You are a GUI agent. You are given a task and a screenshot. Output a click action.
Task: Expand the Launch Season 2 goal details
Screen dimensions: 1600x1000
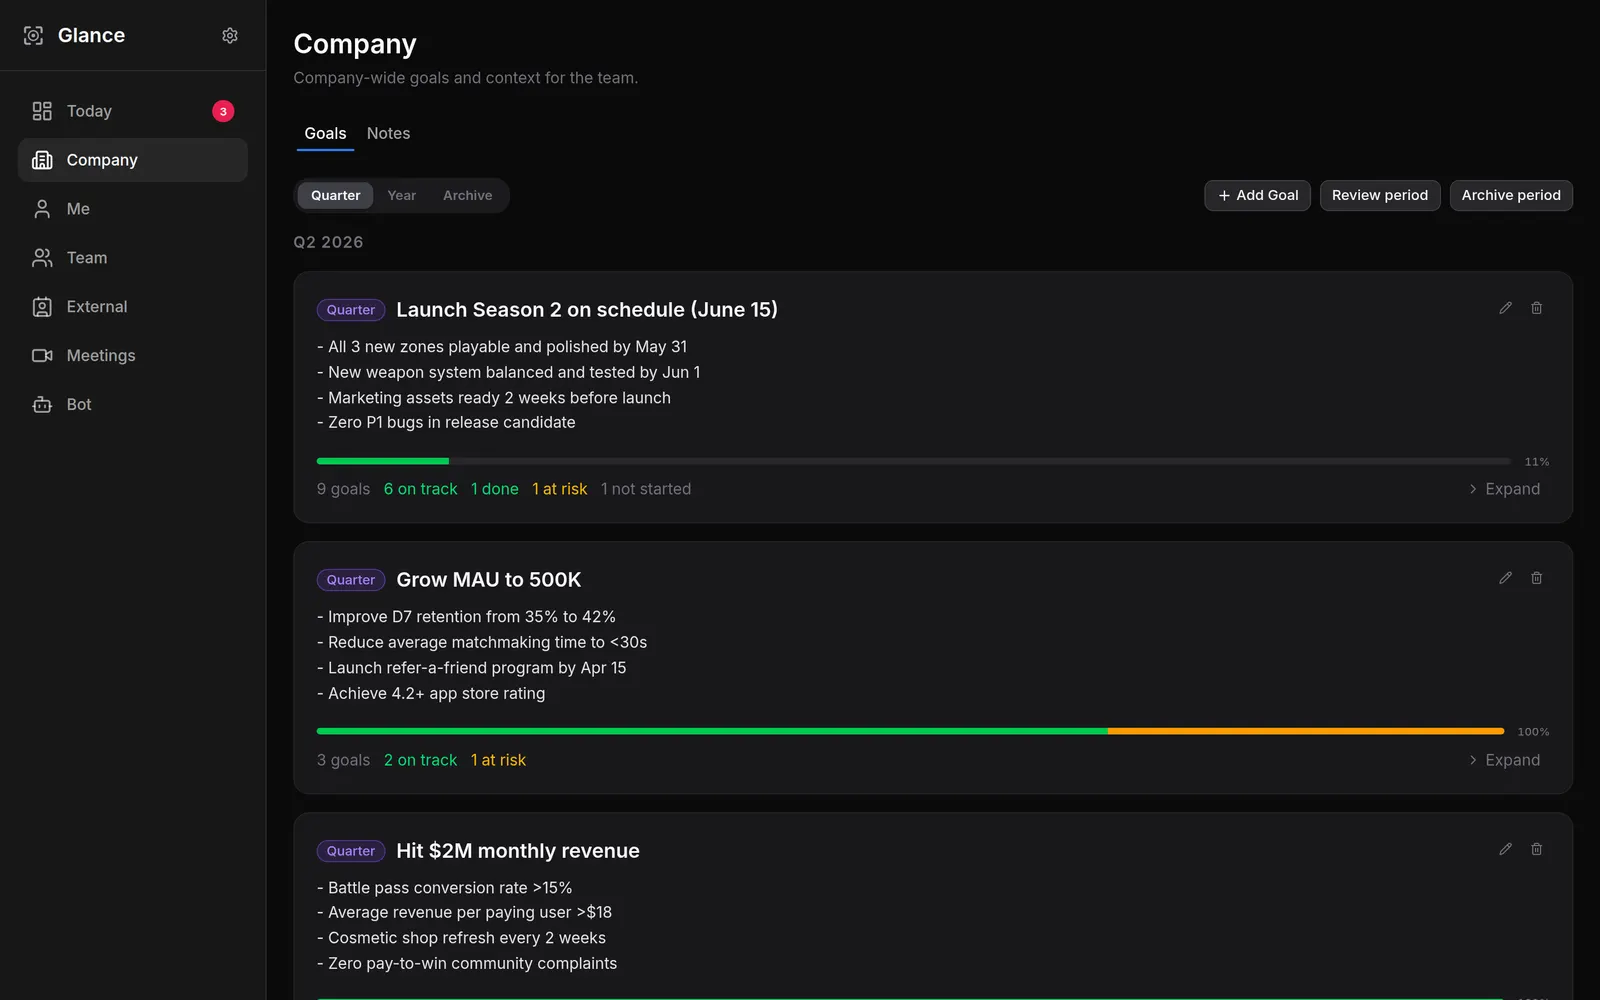1504,489
